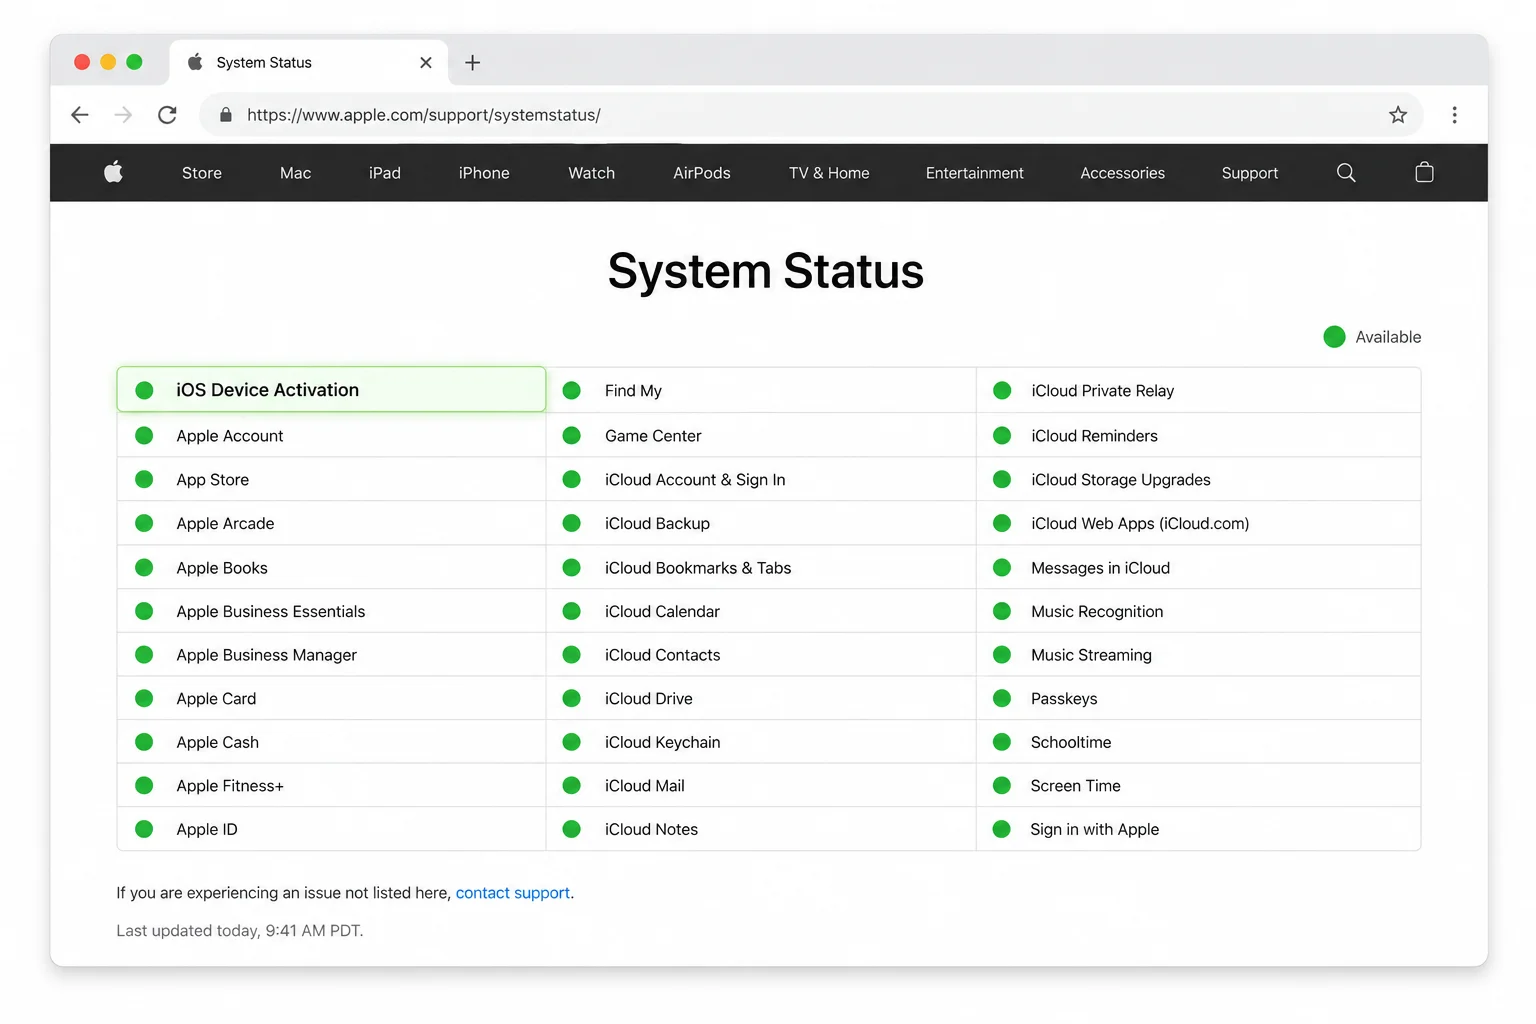The height and width of the screenshot is (1024, 1536).
Task: Open the Accessories menu item
Action: [x=1123, y=173]
